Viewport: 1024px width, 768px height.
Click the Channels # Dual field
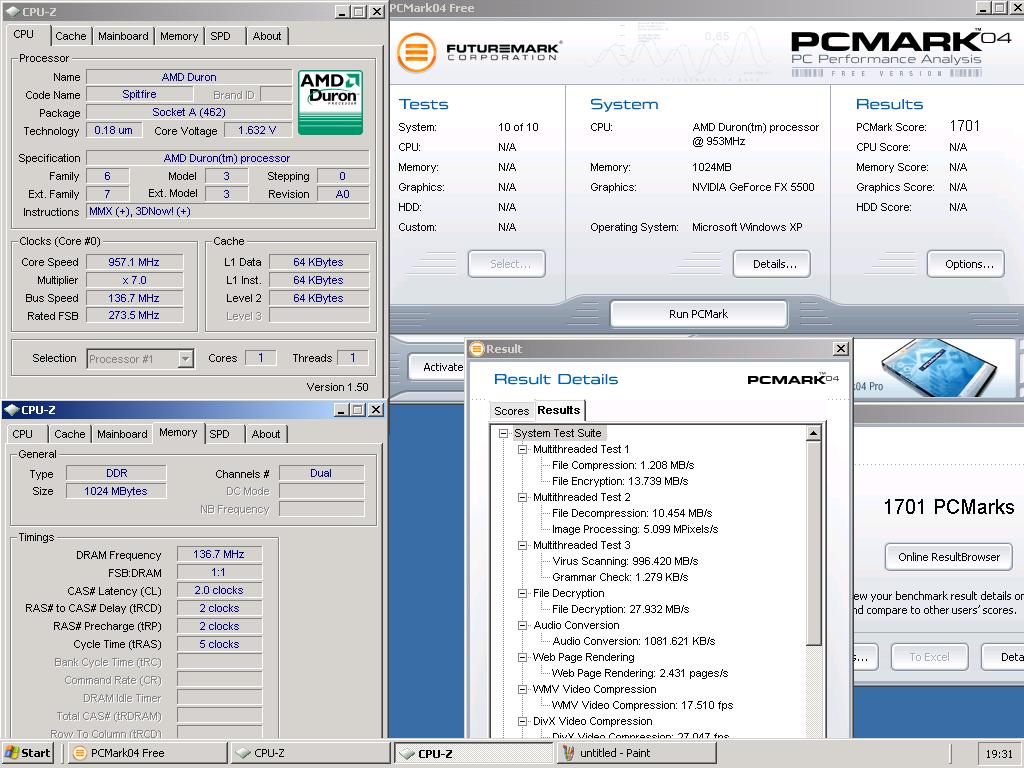pyautogui.click(x=321, y=473)
